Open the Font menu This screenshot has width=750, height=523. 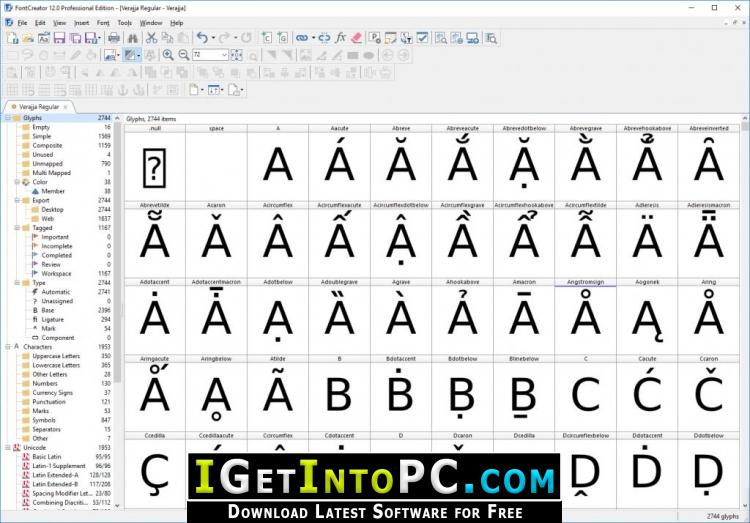[x=103, y=22]
